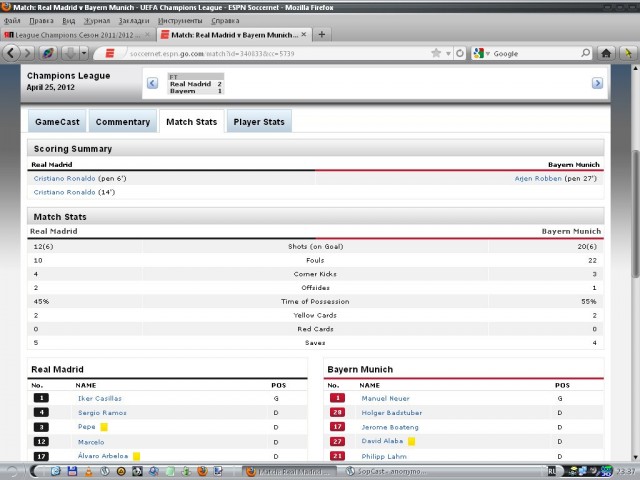
Task: Open the Правка menu
Action: coord(41,20)
